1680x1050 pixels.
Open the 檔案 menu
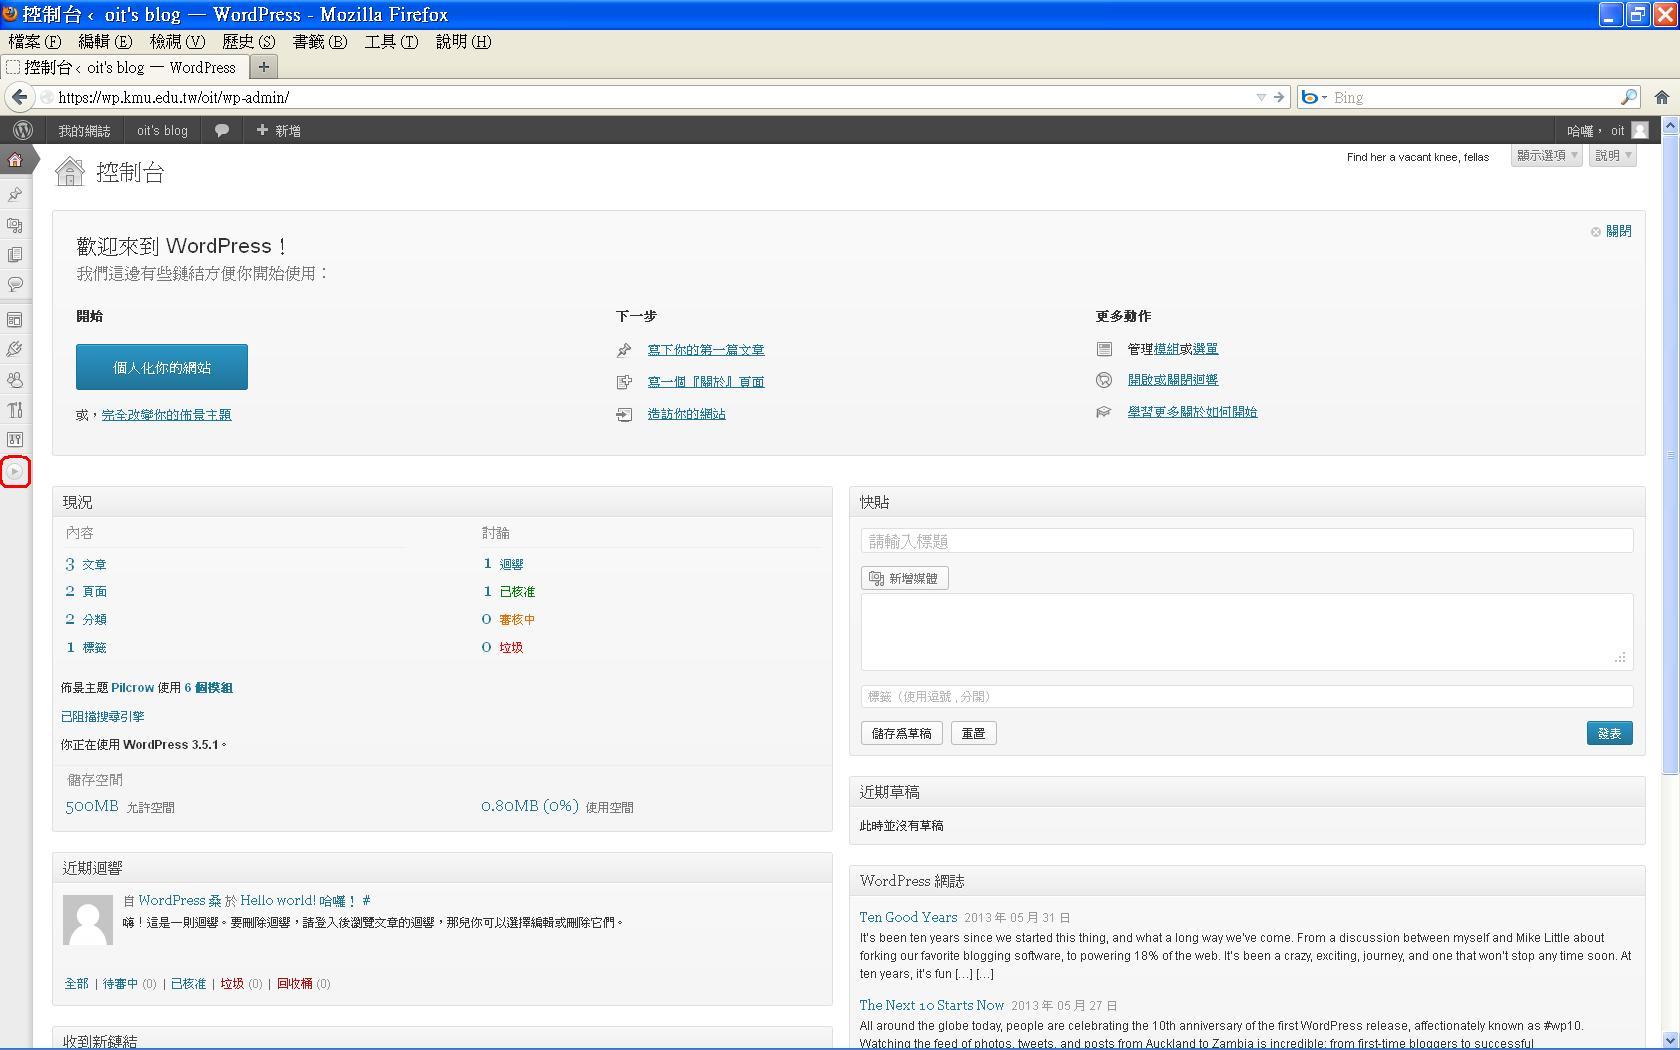35,41
